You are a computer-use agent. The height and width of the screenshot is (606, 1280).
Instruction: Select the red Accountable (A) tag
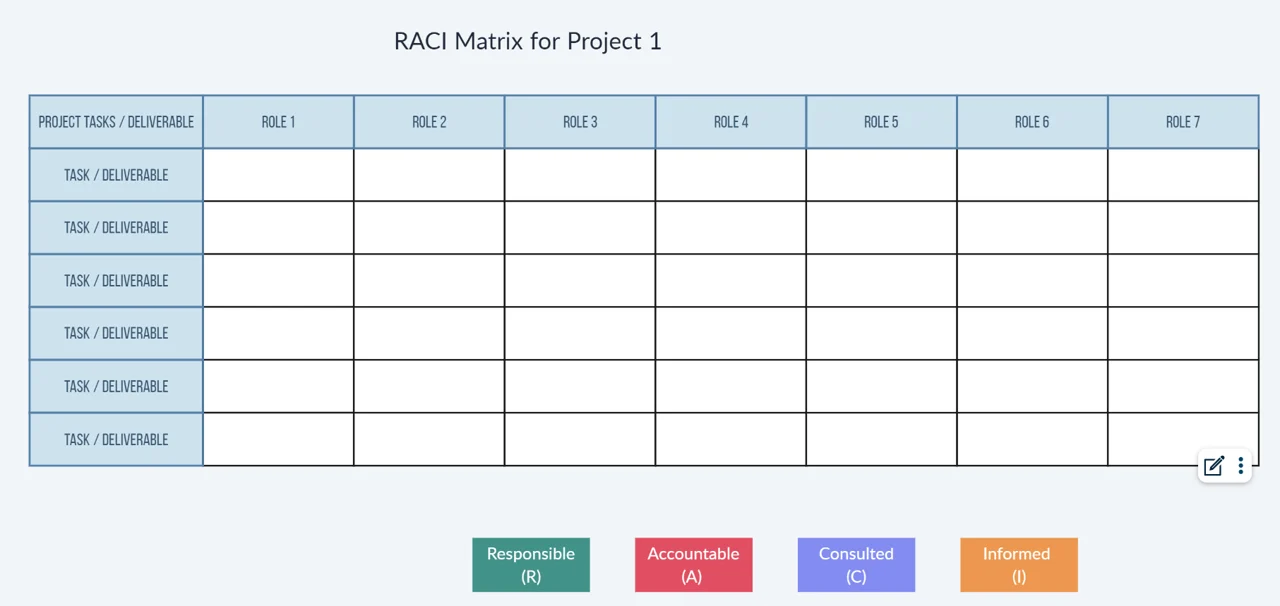(x=693, y=565)
